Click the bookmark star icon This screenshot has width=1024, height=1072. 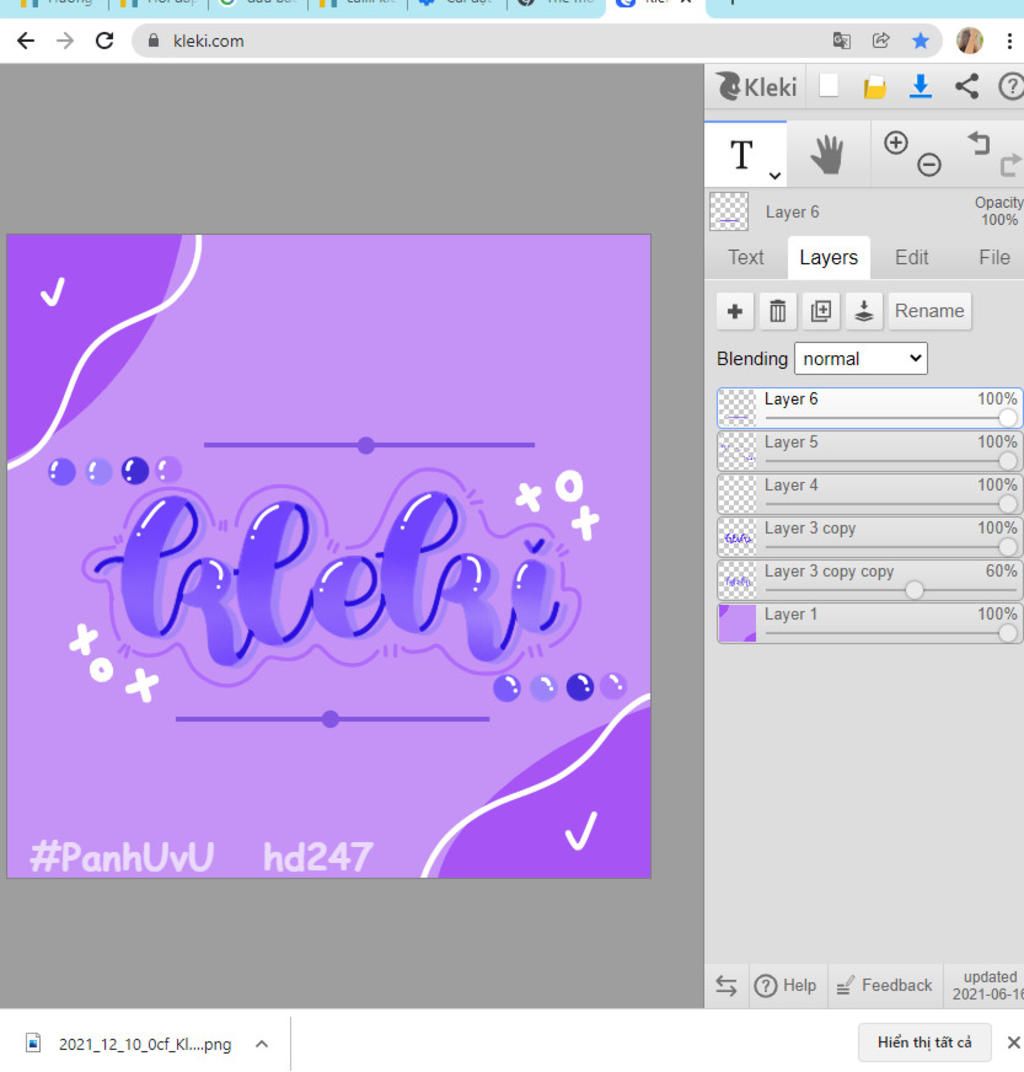[x=921, y=41]
